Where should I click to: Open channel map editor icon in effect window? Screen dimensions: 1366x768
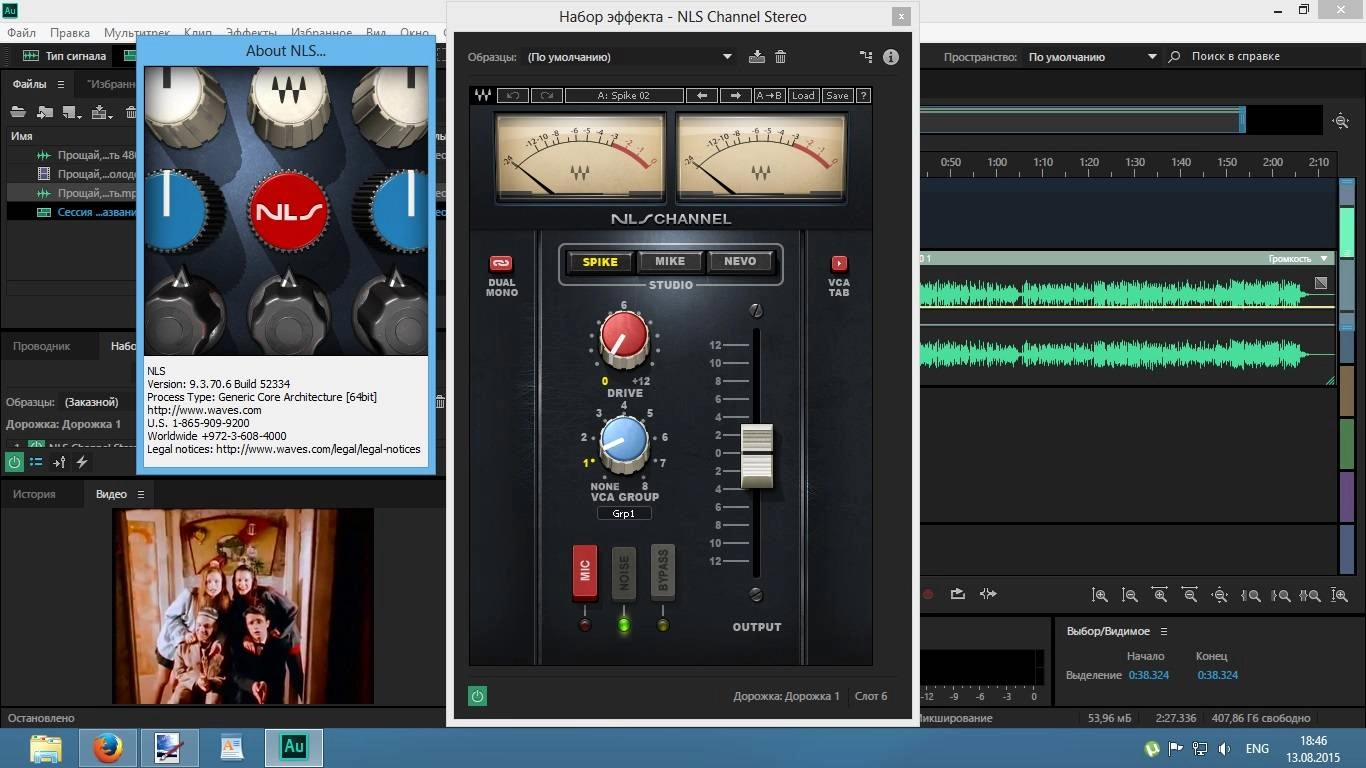866,57
